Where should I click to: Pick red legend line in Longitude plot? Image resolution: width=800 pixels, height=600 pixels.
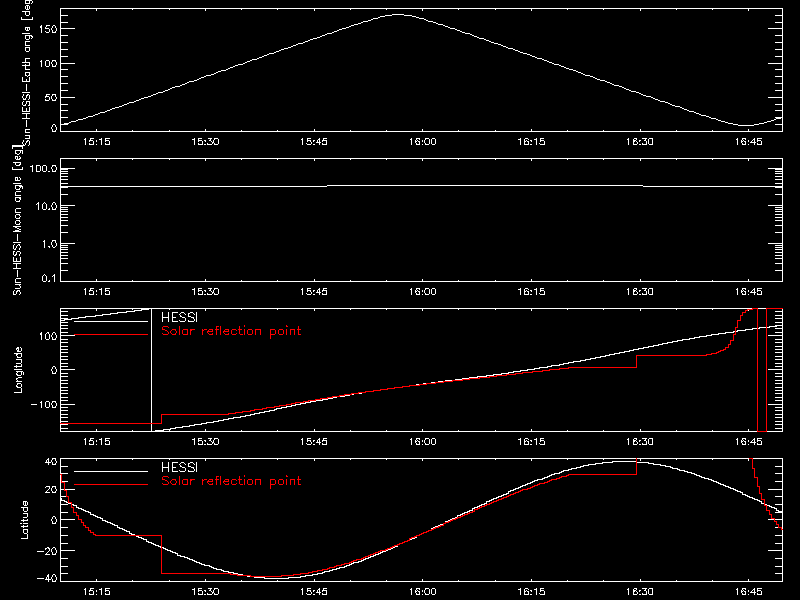[111, 335]
